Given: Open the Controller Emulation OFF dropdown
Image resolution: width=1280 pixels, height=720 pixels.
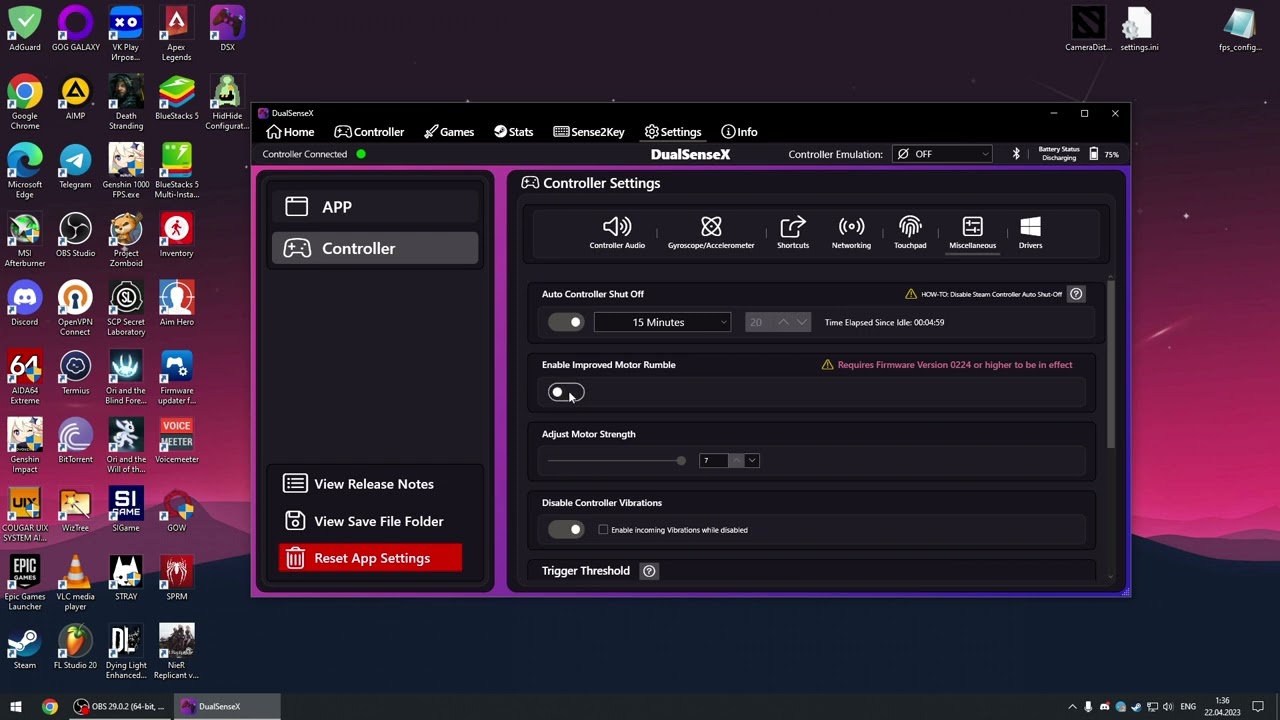Looking at the screenshot, I should (x=942, y=154).
